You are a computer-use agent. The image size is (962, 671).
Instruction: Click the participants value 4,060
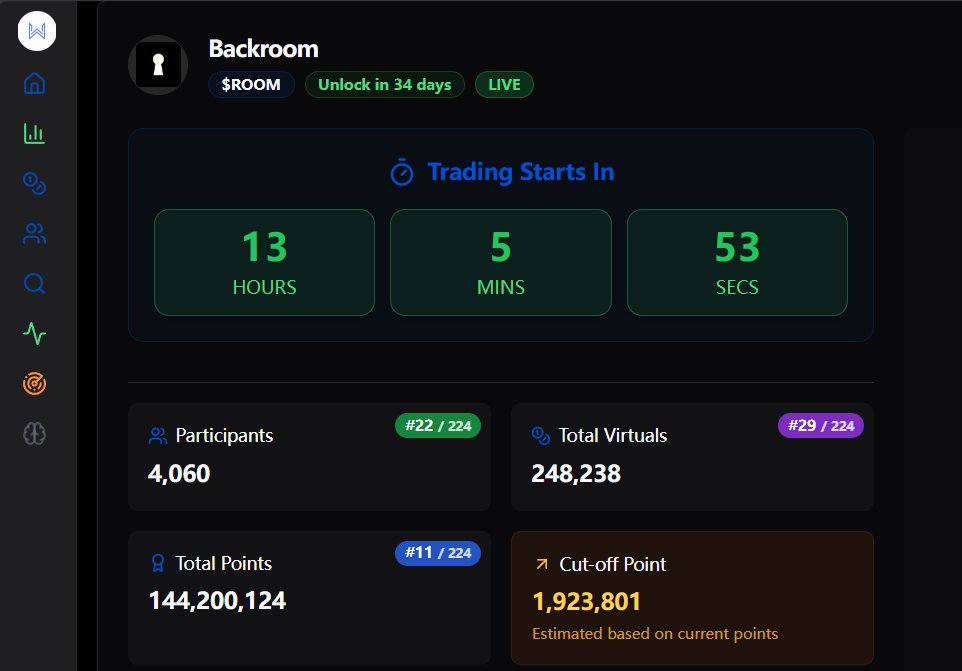[179, 474]
